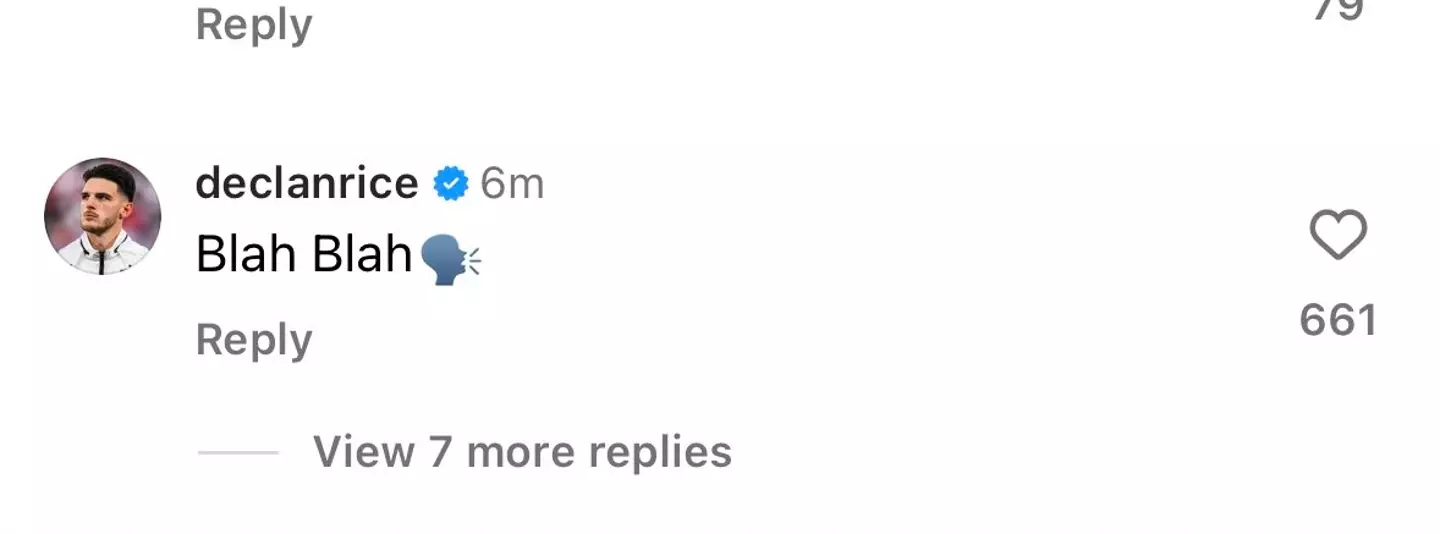The image size is (1440, 534).
Task: Click the number 7 in View 7 more replies
Action: click(441, 452)
